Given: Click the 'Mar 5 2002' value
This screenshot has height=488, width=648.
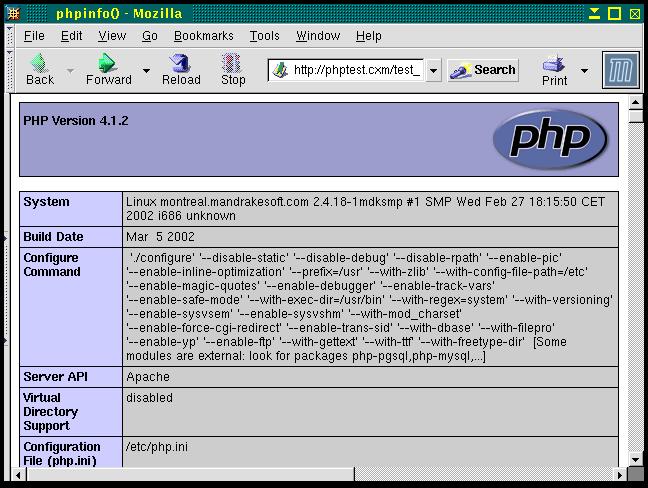Looking at the screenshot, I should tap(160, 237).
